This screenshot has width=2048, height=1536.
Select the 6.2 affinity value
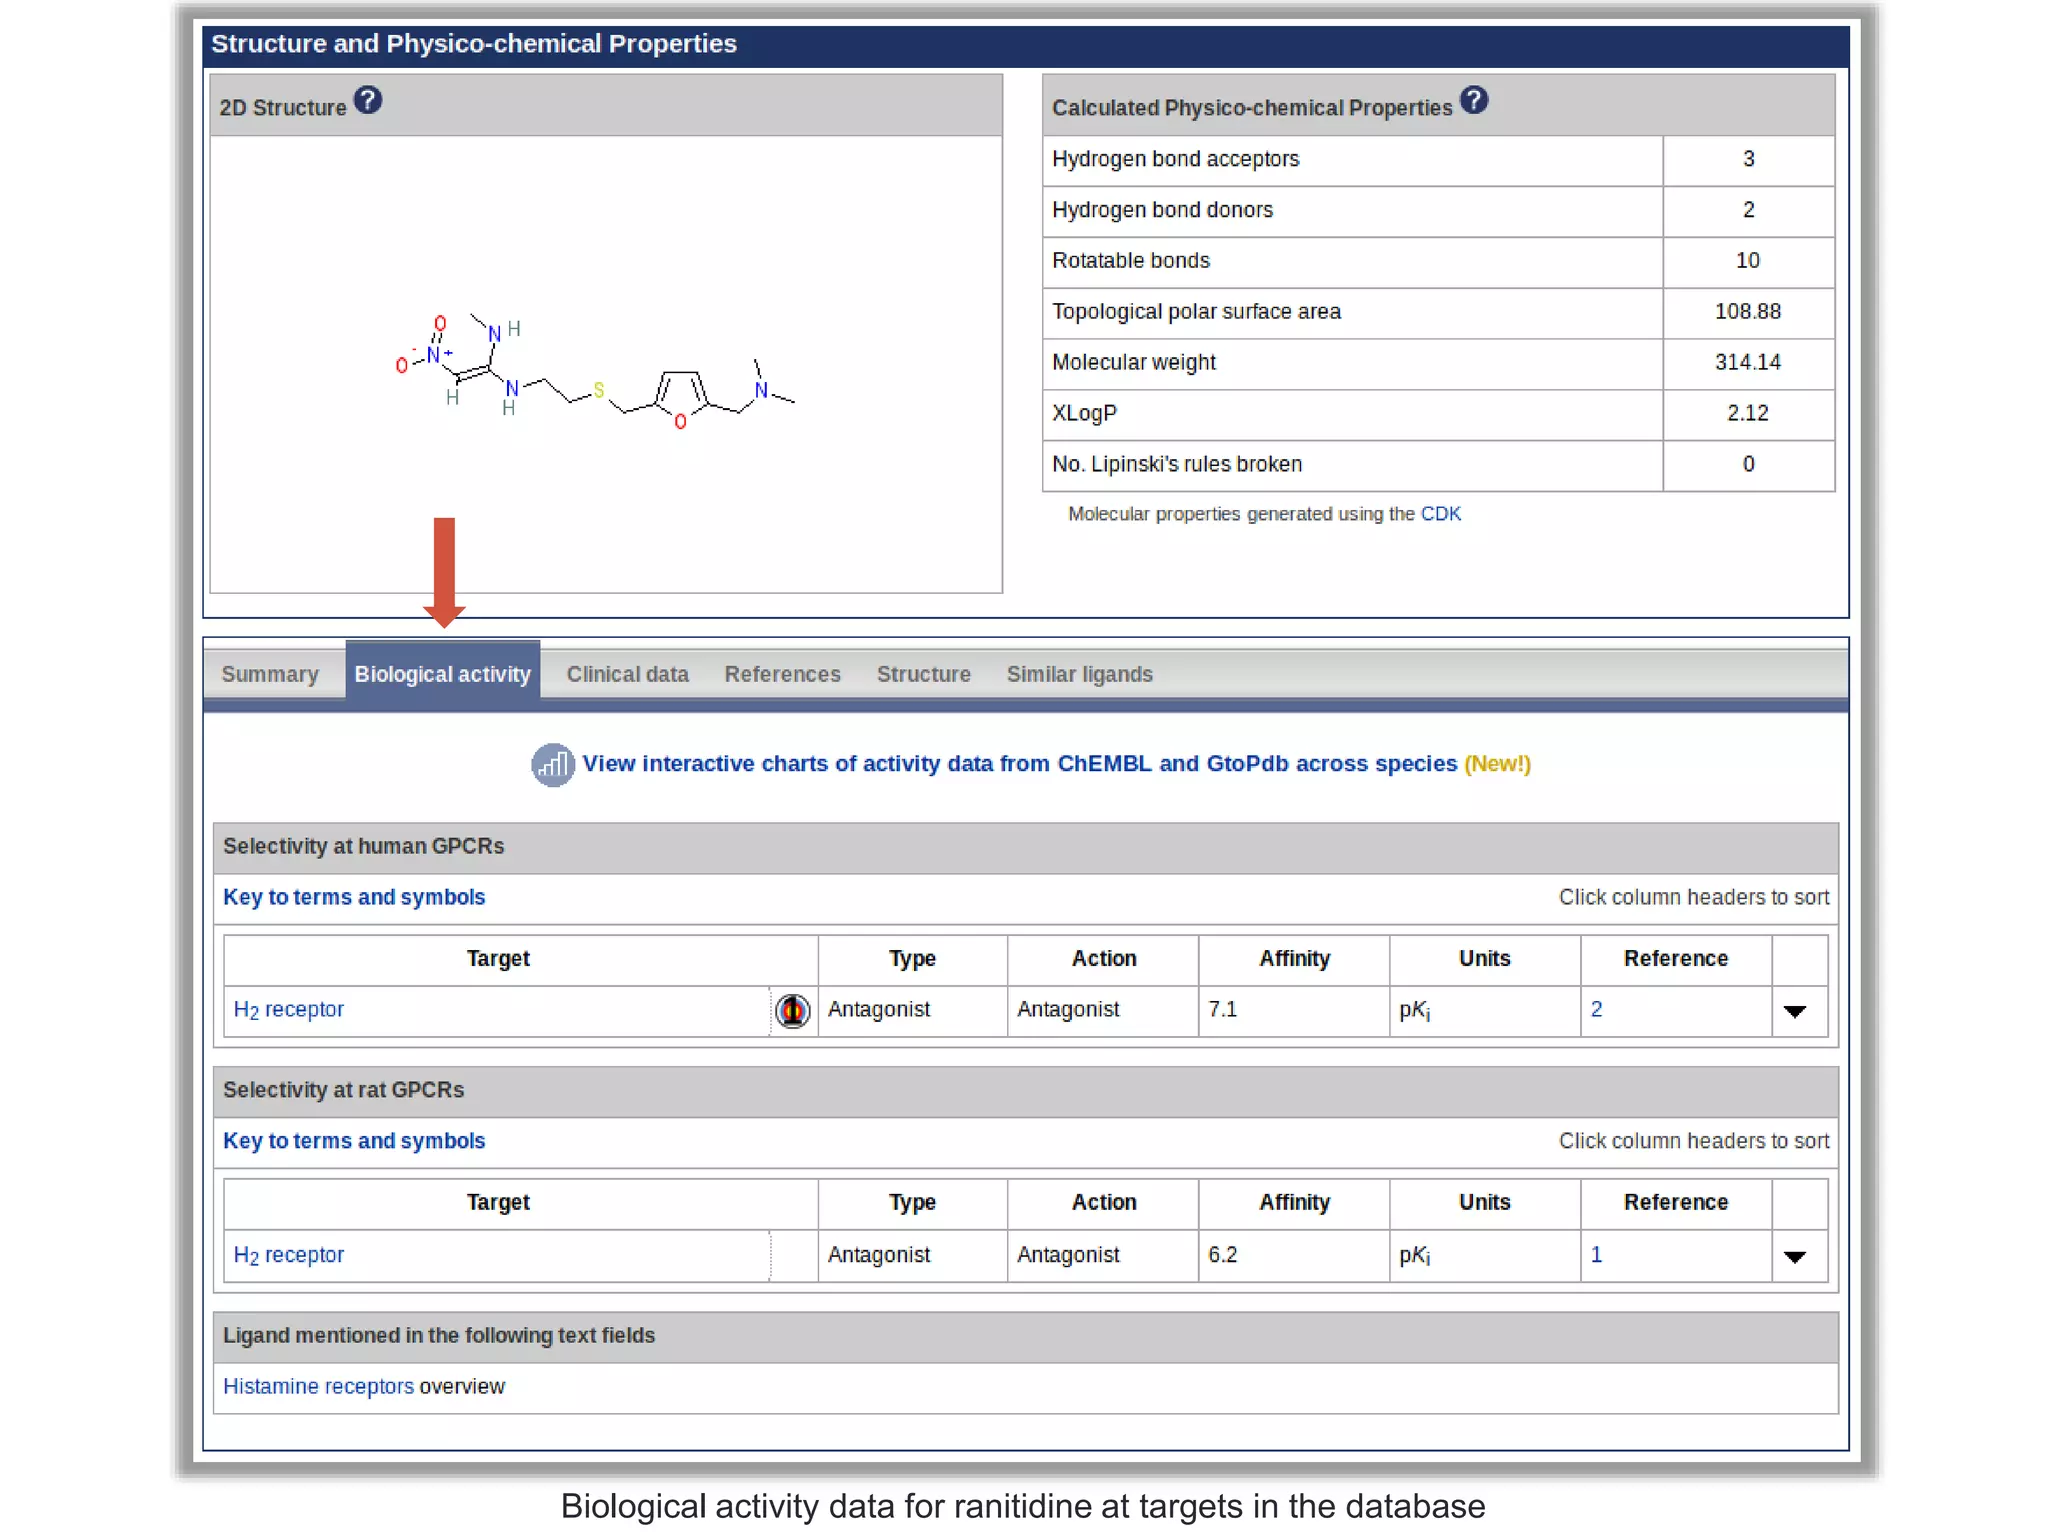[1223, 1255]
